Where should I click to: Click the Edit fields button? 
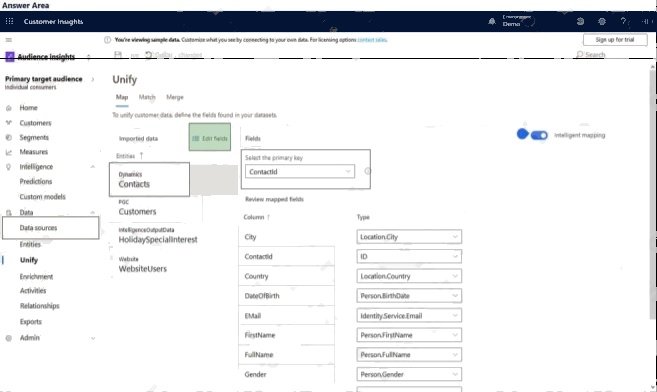click(x=210, y=137)
